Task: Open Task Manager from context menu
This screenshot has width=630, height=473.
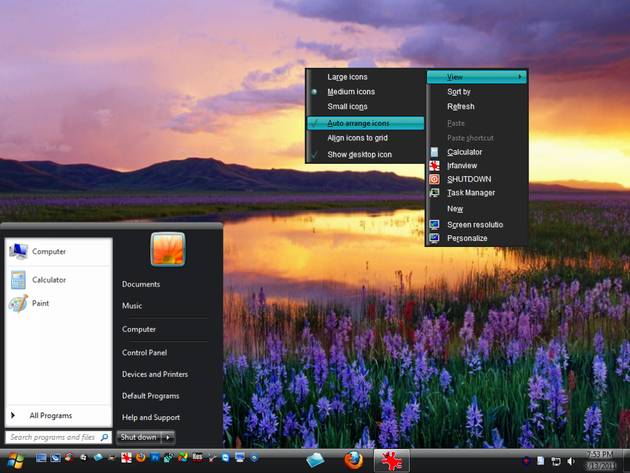Action: pyautogui.click(x=470, y=193)
